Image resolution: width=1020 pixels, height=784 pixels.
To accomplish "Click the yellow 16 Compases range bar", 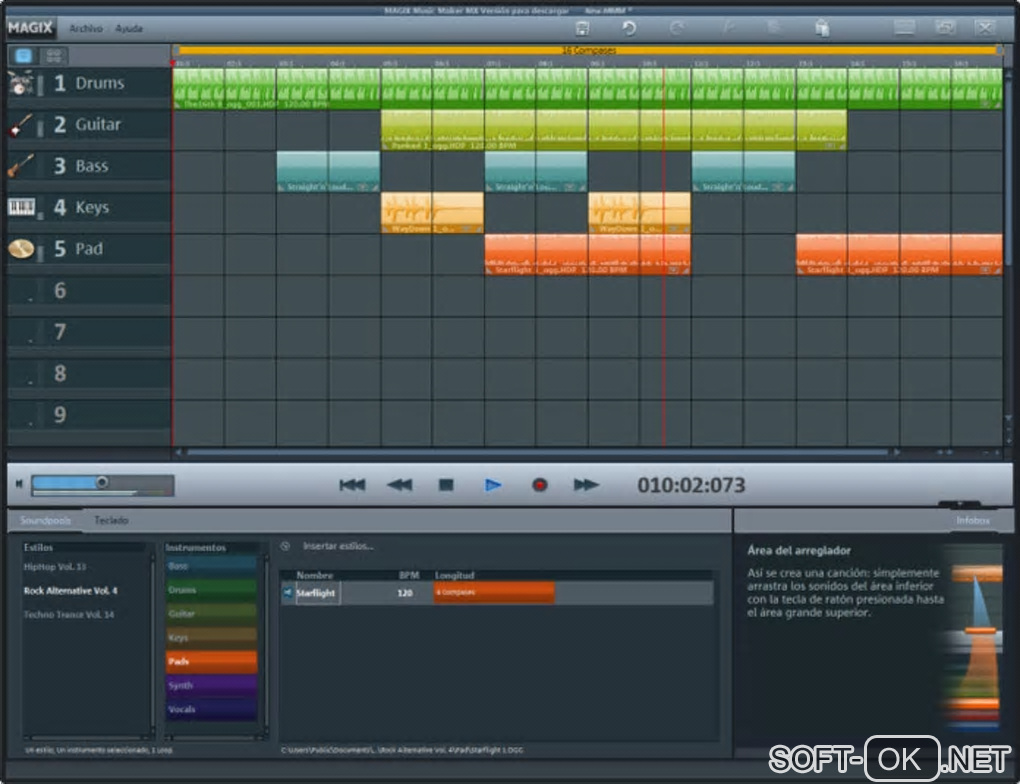I will [589, 50].
